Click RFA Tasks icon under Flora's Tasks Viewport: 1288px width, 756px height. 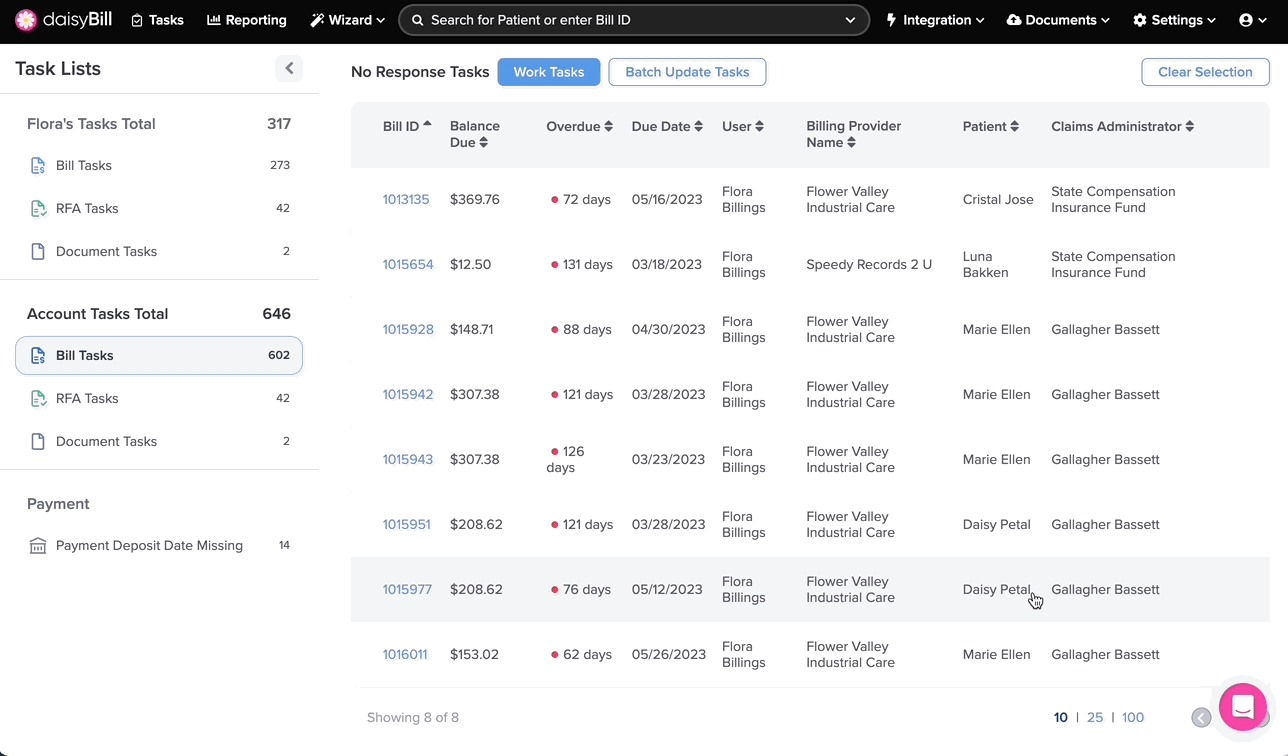[x=38, y=209]
